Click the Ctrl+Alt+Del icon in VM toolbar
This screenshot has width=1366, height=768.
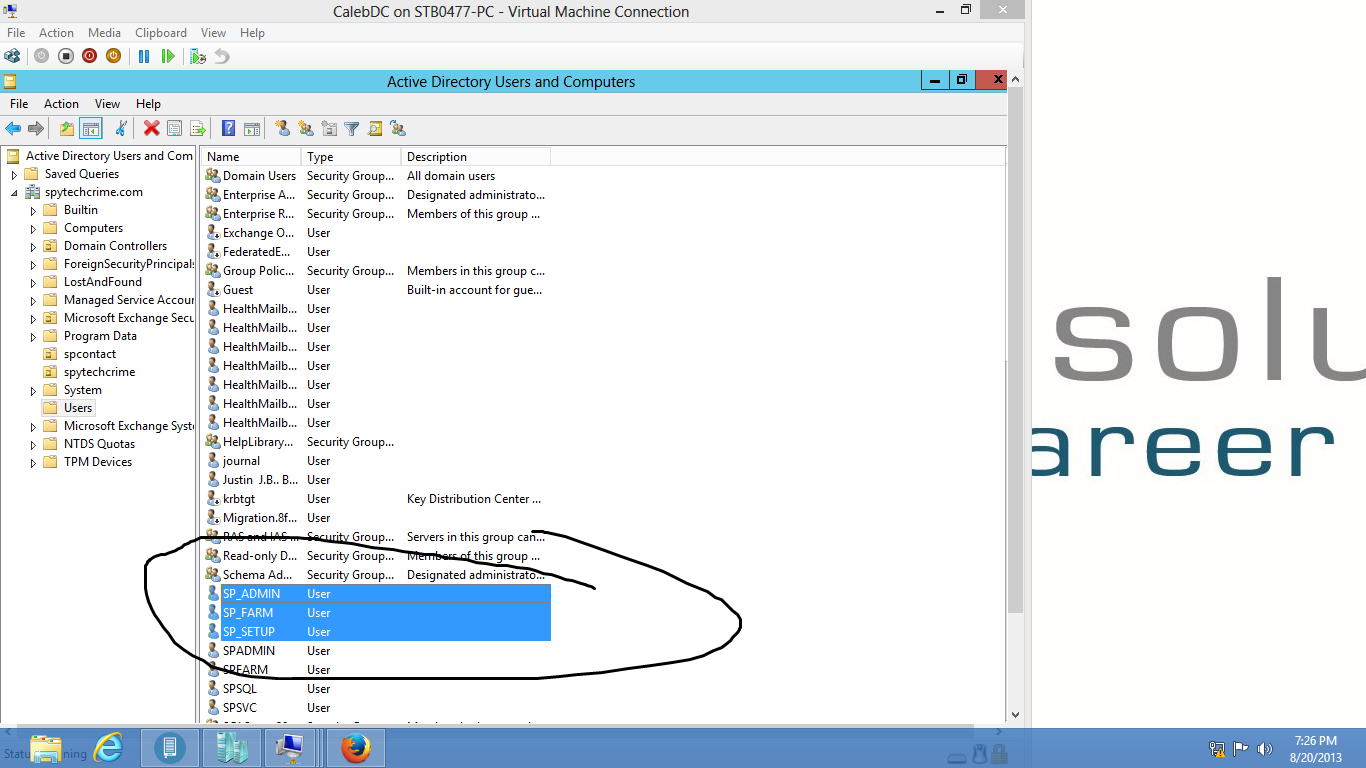[12, 56]
